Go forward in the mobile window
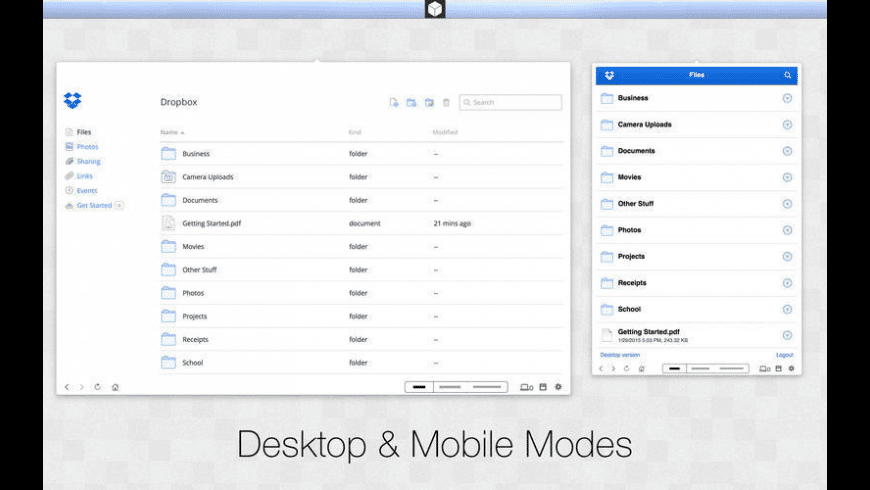The height and width of the screenshot is (490, 870). pyautogui.click(x=613, y=368)
